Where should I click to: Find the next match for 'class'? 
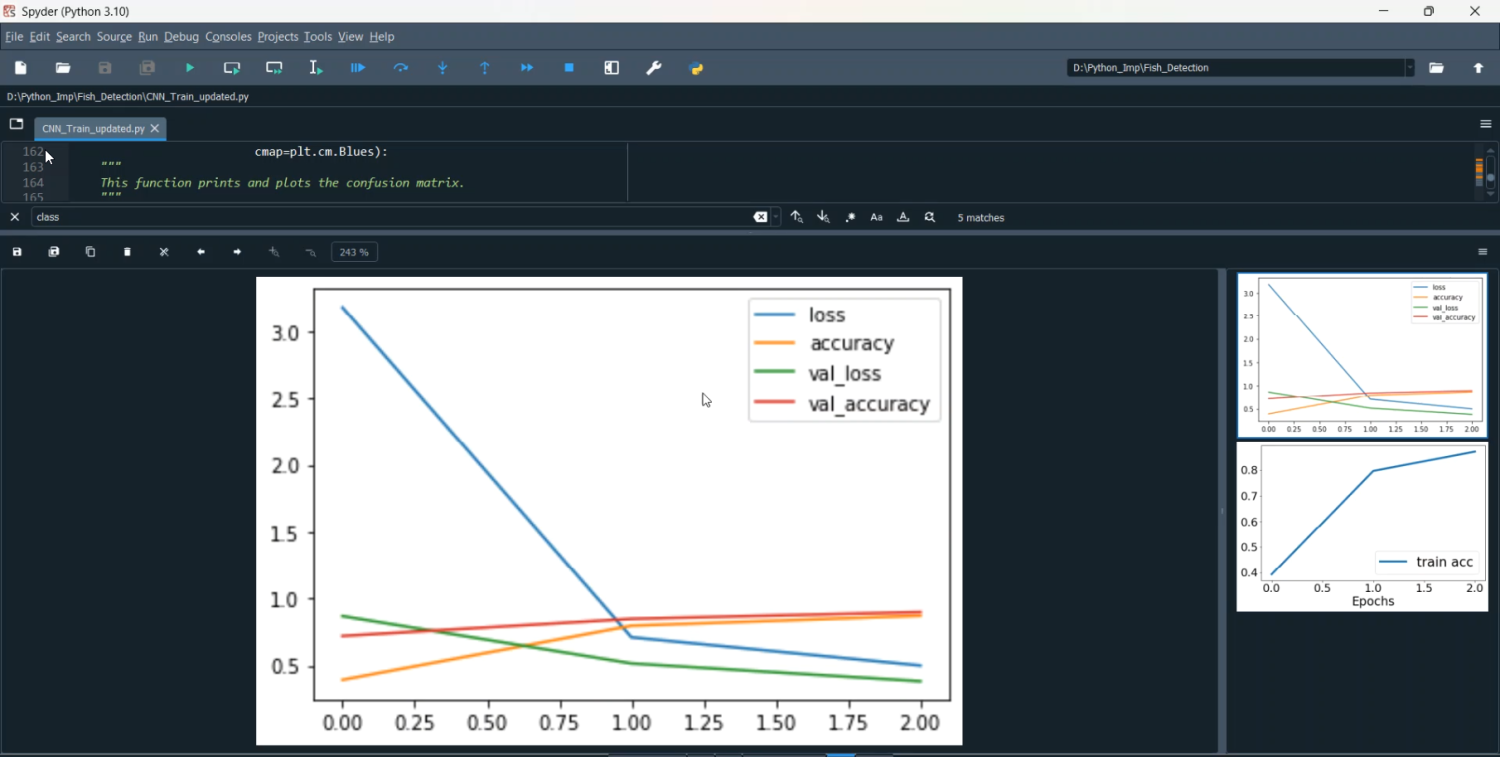(x=823, y=217)
